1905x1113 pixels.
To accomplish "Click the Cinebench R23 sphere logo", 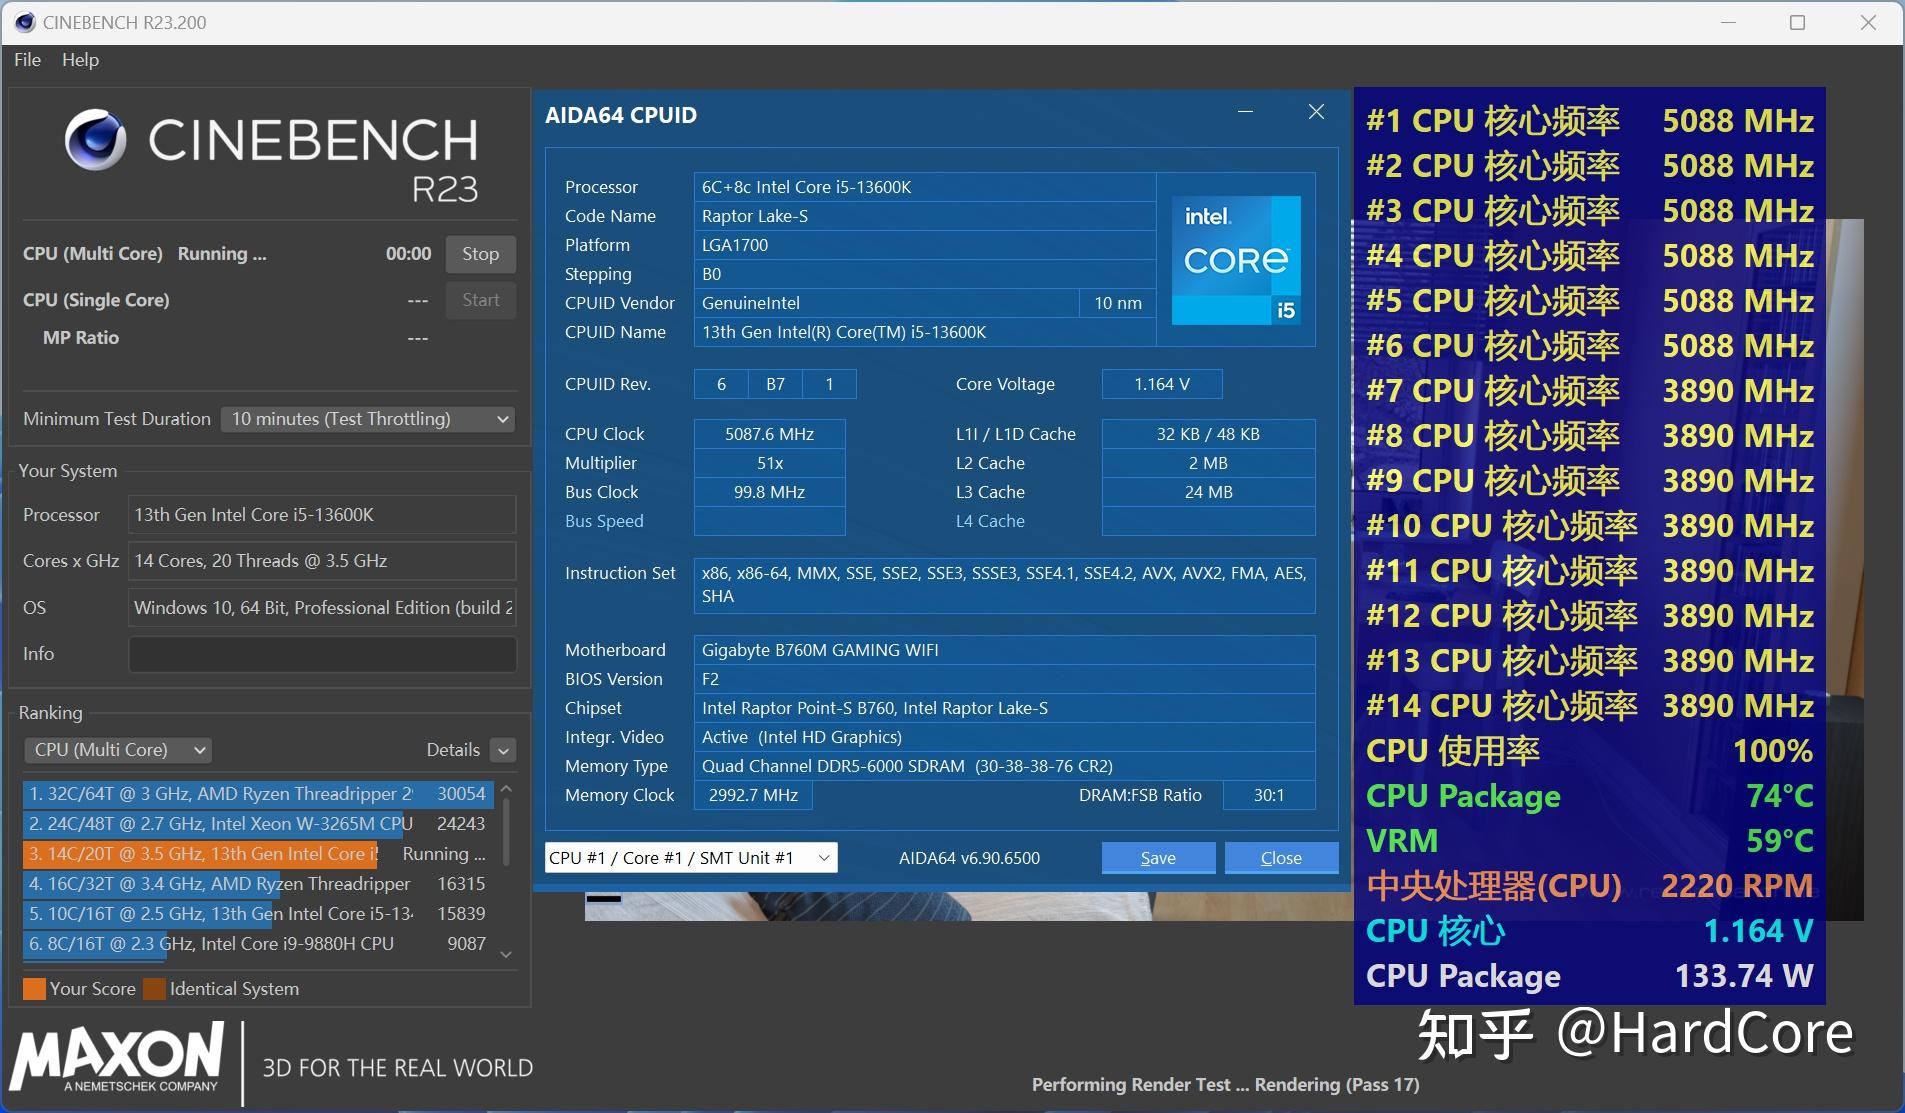I will point(96,140).
